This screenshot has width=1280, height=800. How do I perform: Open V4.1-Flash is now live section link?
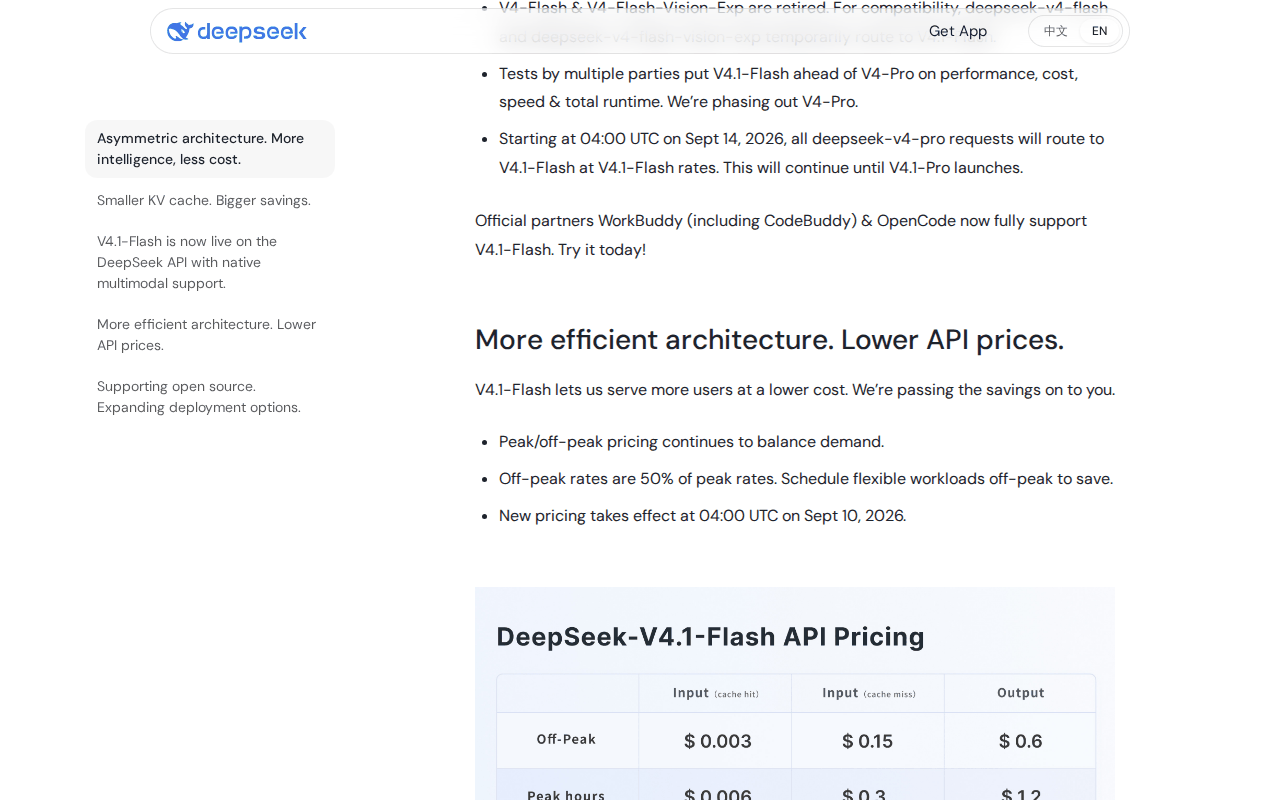[210, 262]
